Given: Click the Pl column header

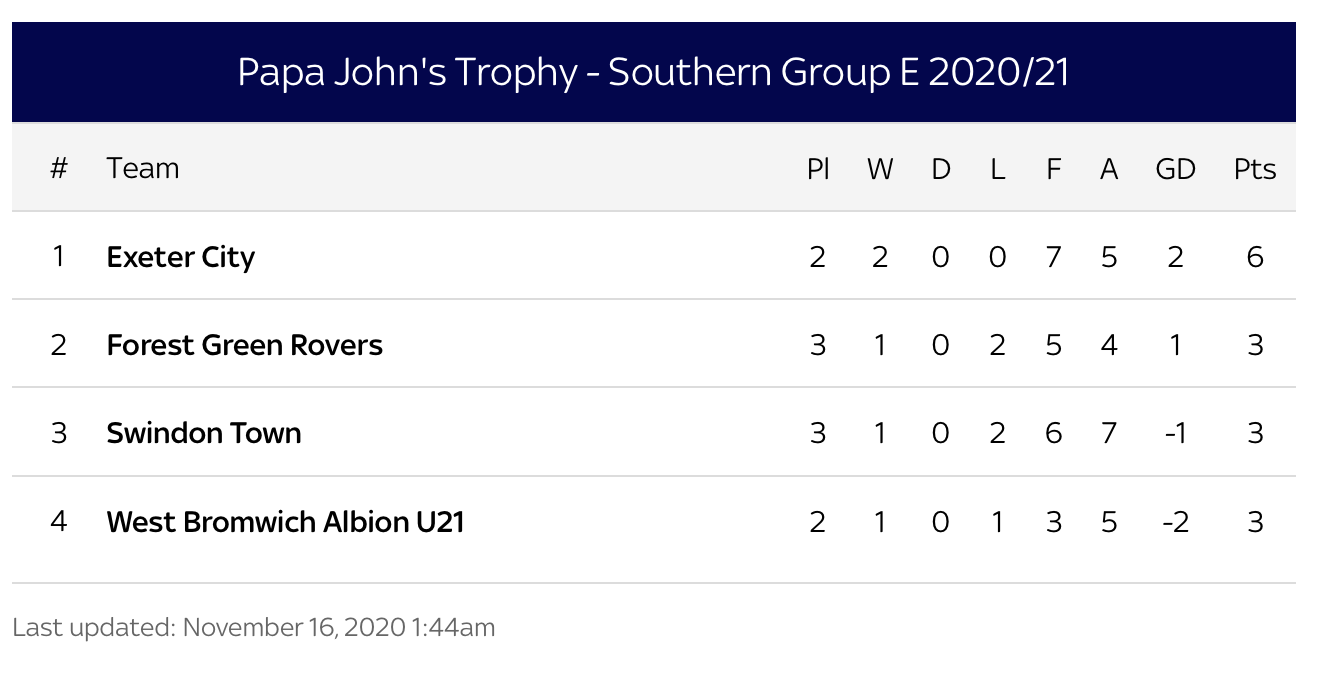Looking at the screenshot, I should 818,169.
